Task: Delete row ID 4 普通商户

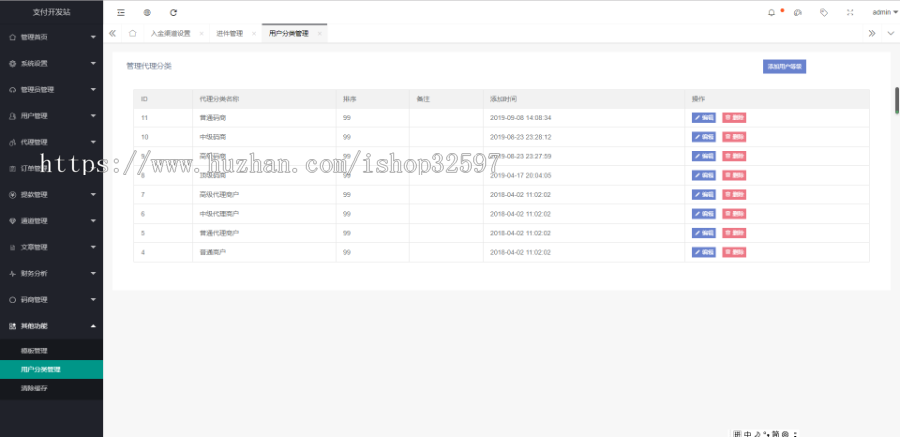Action: (734, 252)
